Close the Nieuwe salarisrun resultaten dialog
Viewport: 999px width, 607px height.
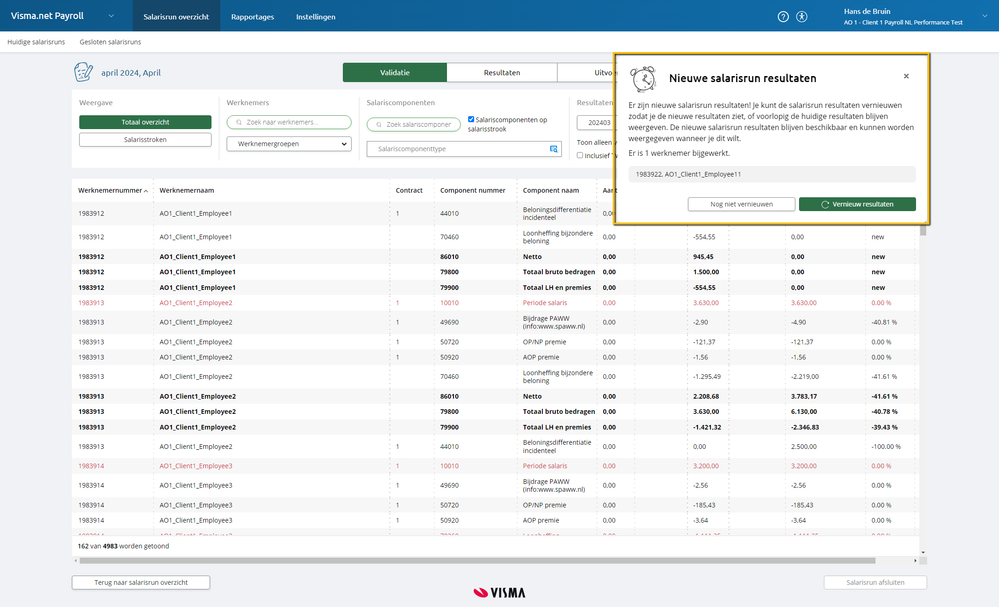906,76
